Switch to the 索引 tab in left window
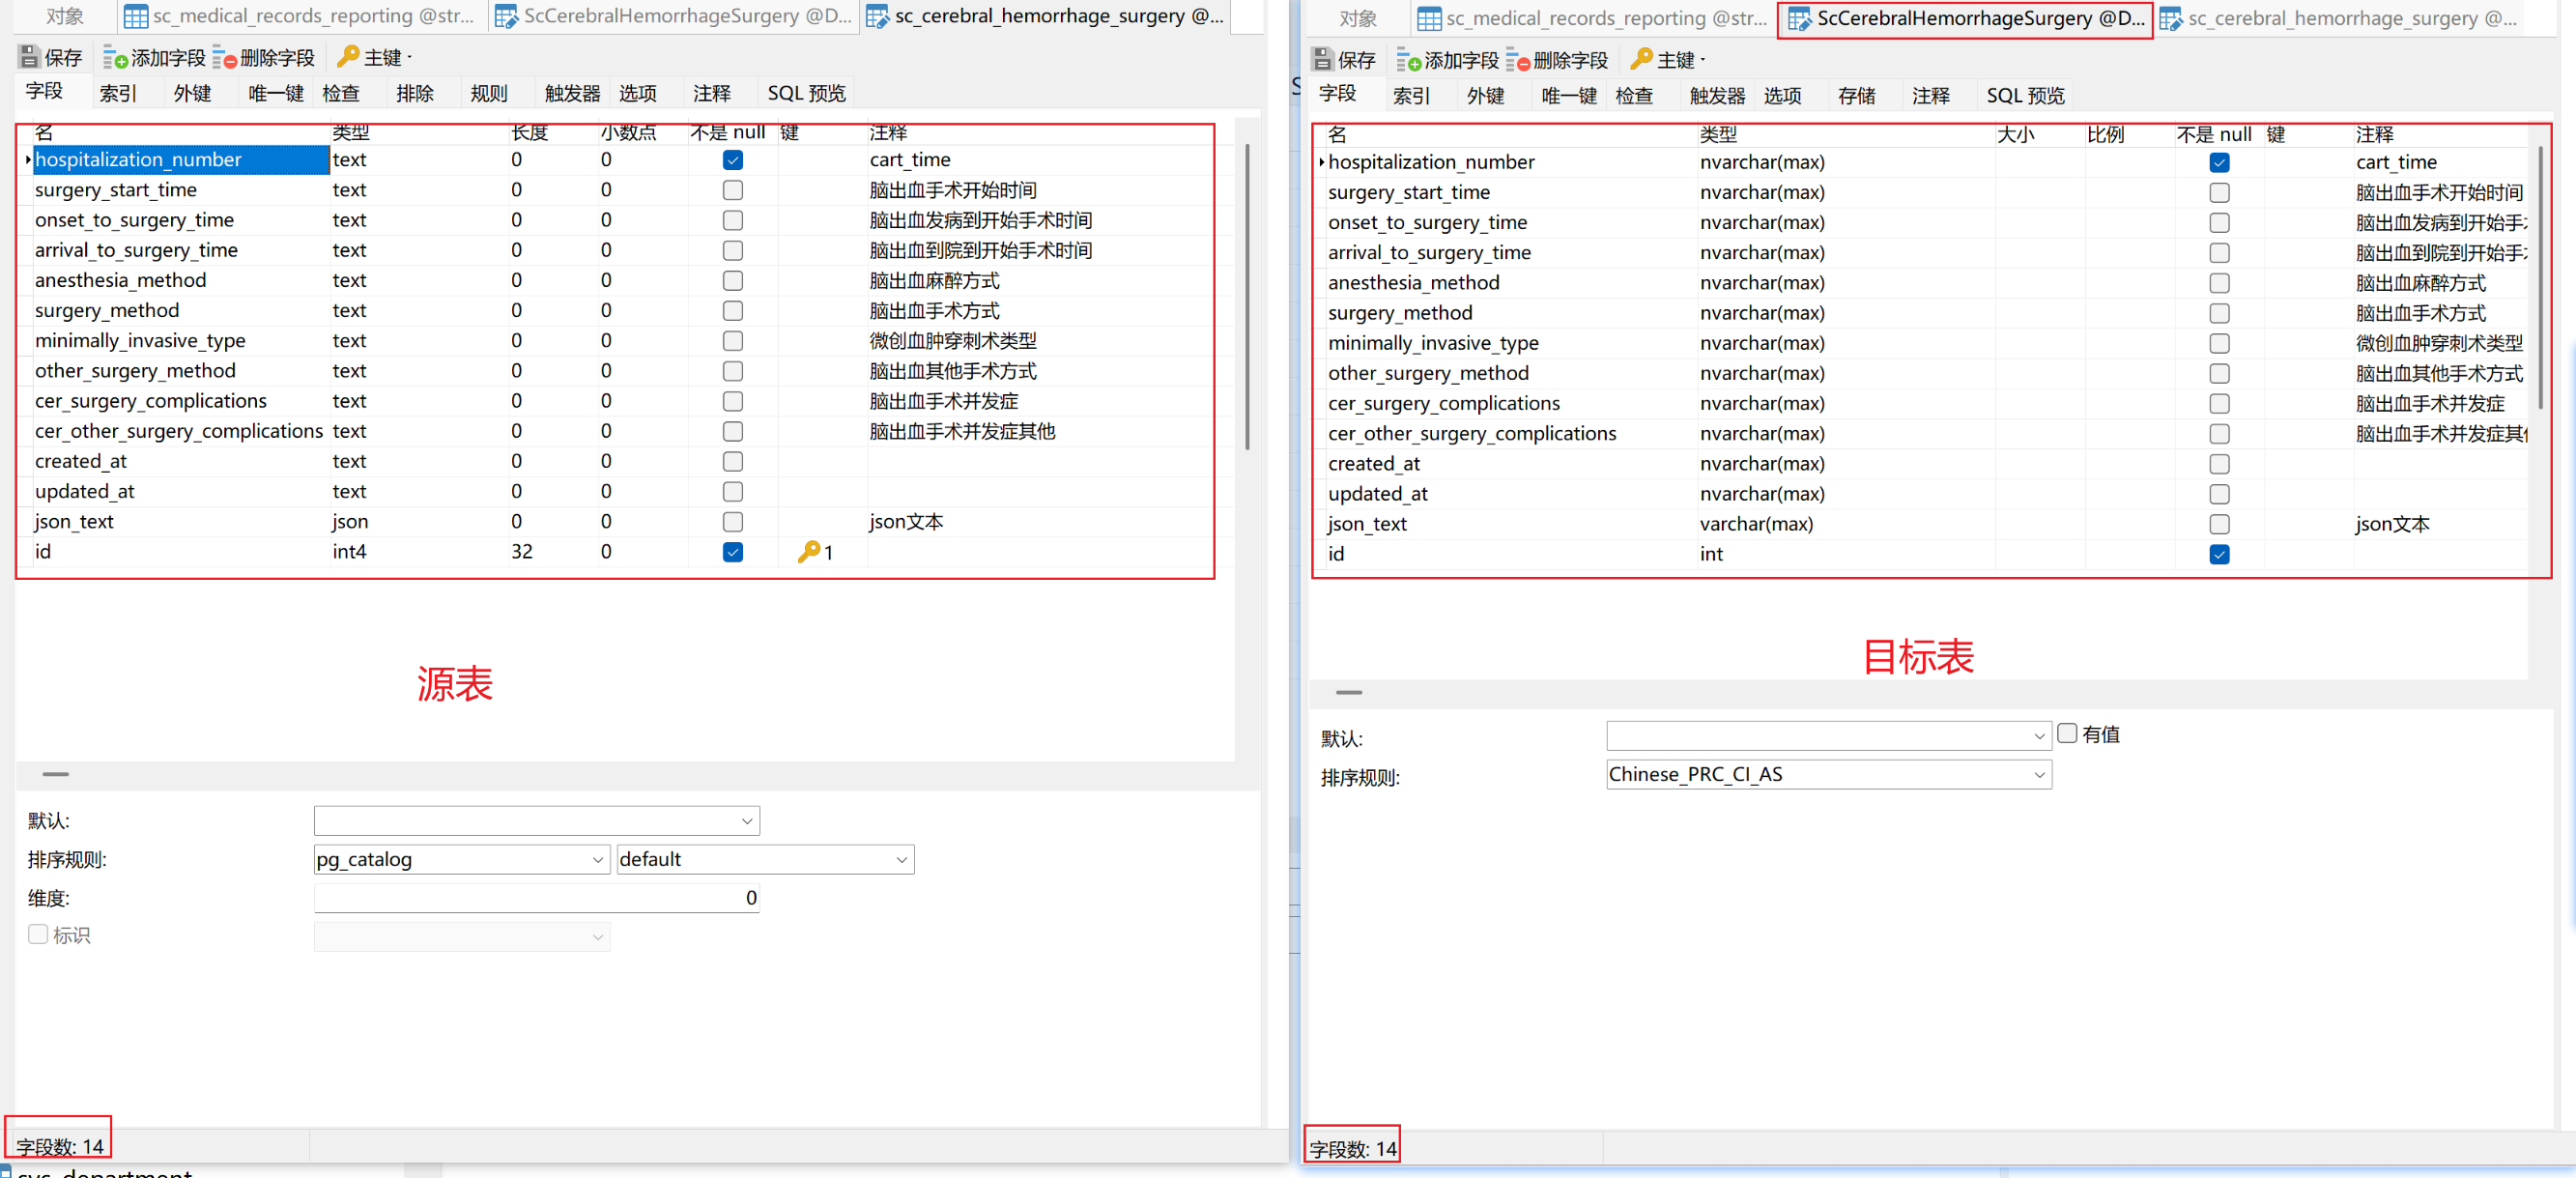This screenshot has width=2576, height=1178. click(x=118, y=93)
